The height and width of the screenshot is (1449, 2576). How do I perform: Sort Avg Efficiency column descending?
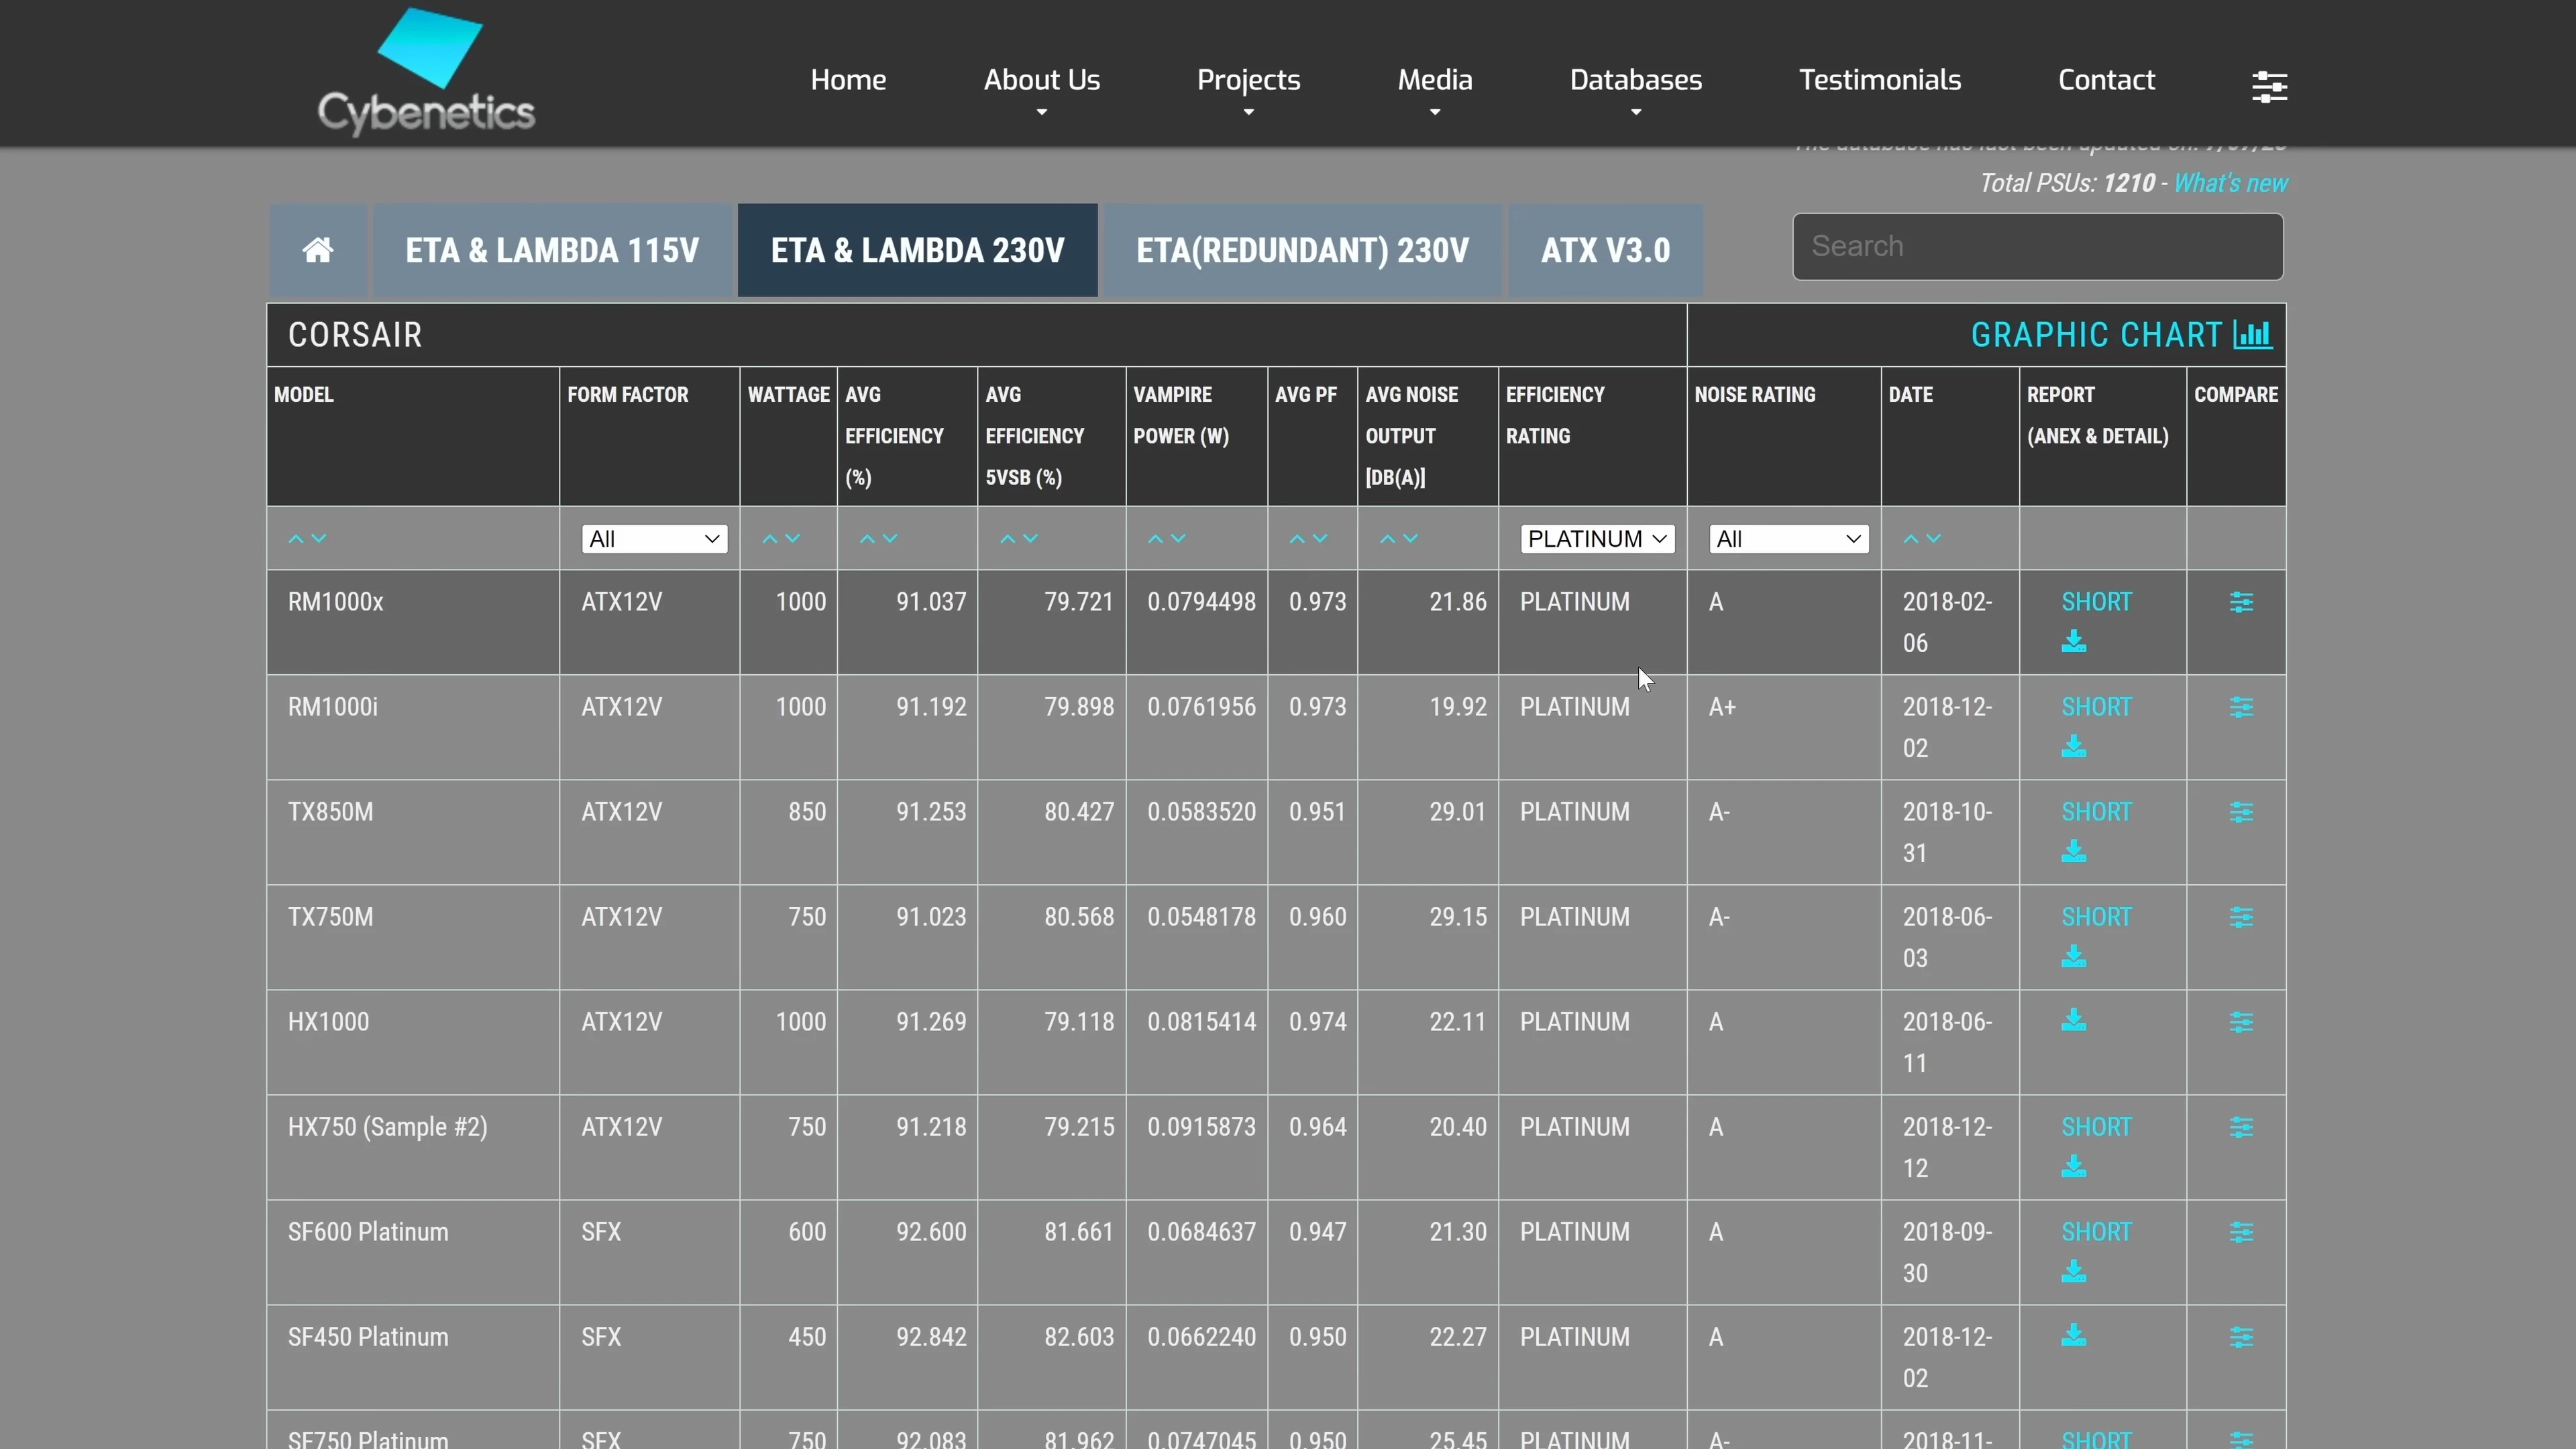point(890,539)
